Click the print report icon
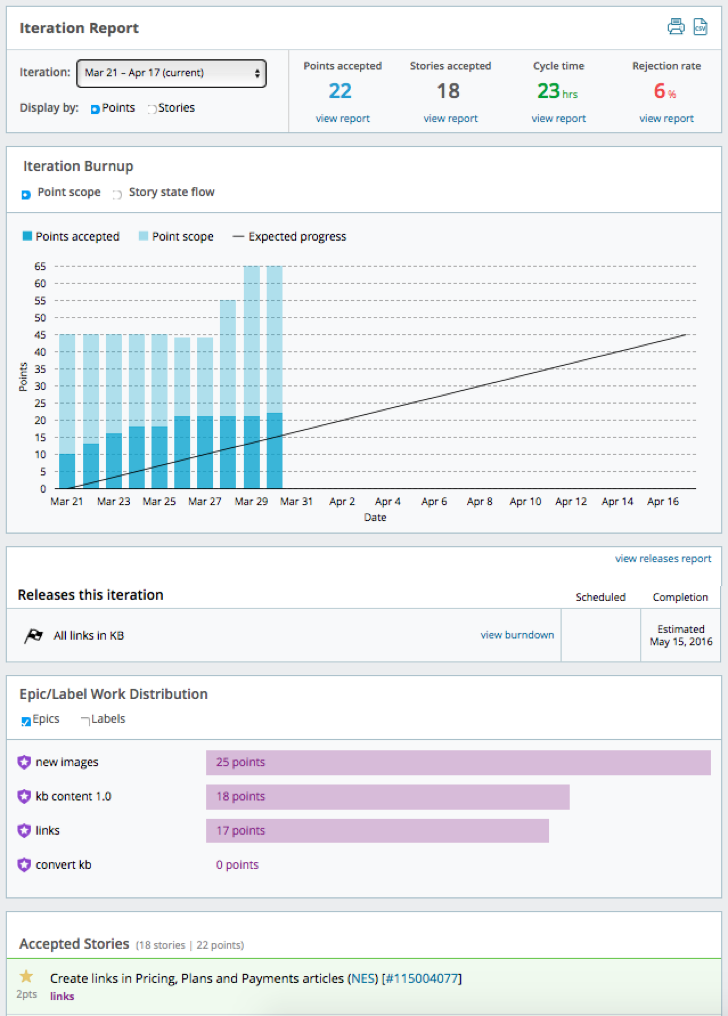Image resolution: width=728 pixels, height=1016 pixels. [676, 27]
